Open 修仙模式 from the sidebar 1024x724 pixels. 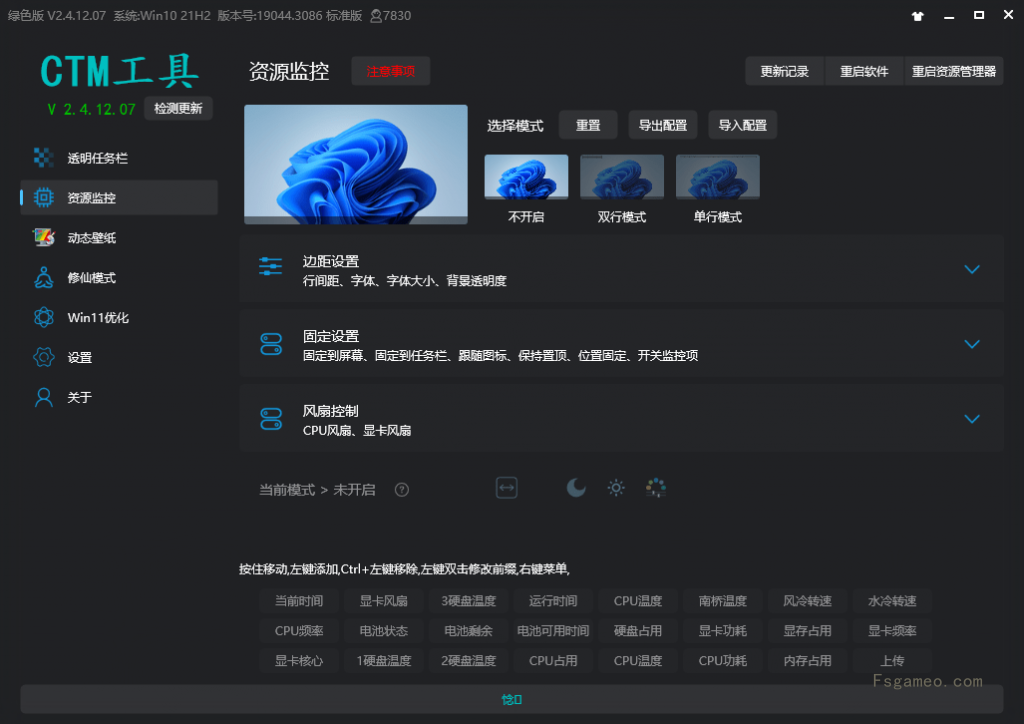coord(119,277)
